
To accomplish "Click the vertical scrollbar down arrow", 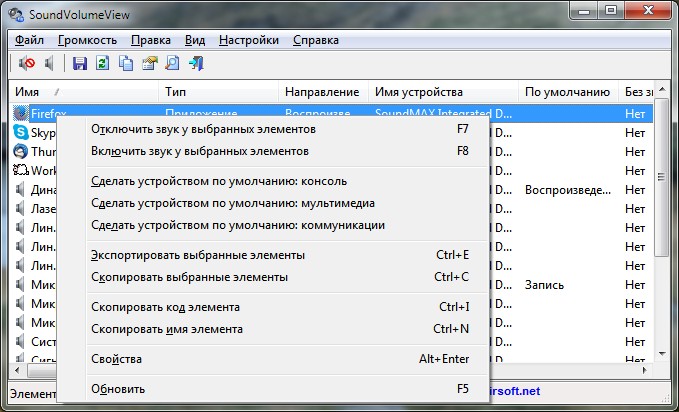I will (x=662, y=354).
